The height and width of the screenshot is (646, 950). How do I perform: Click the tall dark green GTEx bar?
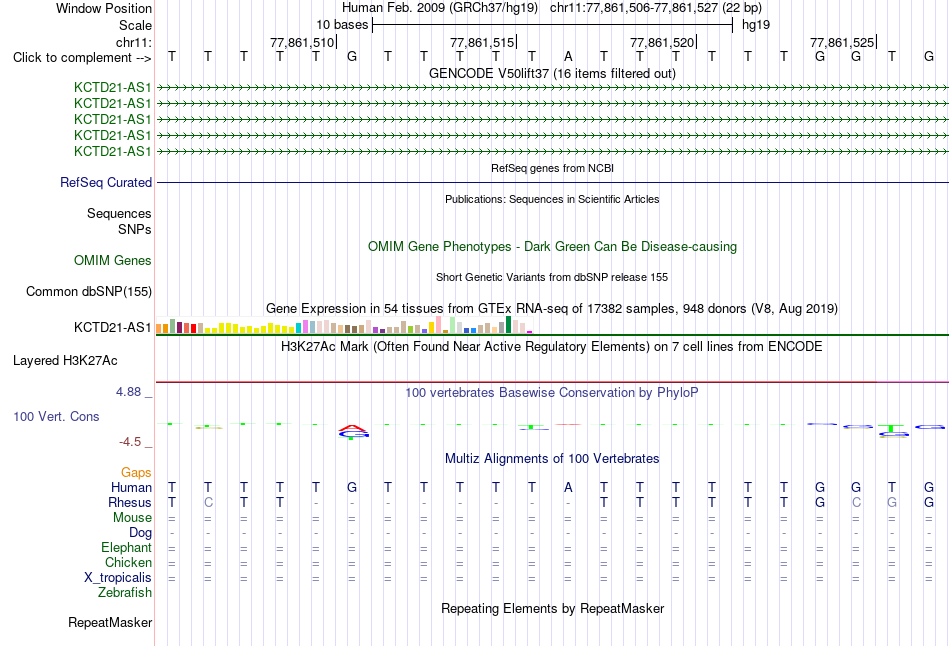(508, 325)
